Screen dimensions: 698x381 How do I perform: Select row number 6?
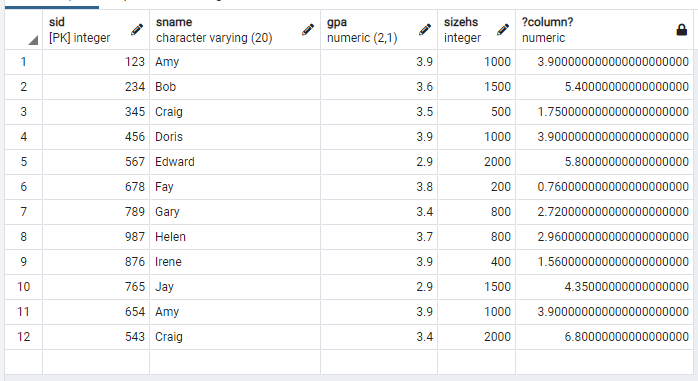(x=24, y=186)
